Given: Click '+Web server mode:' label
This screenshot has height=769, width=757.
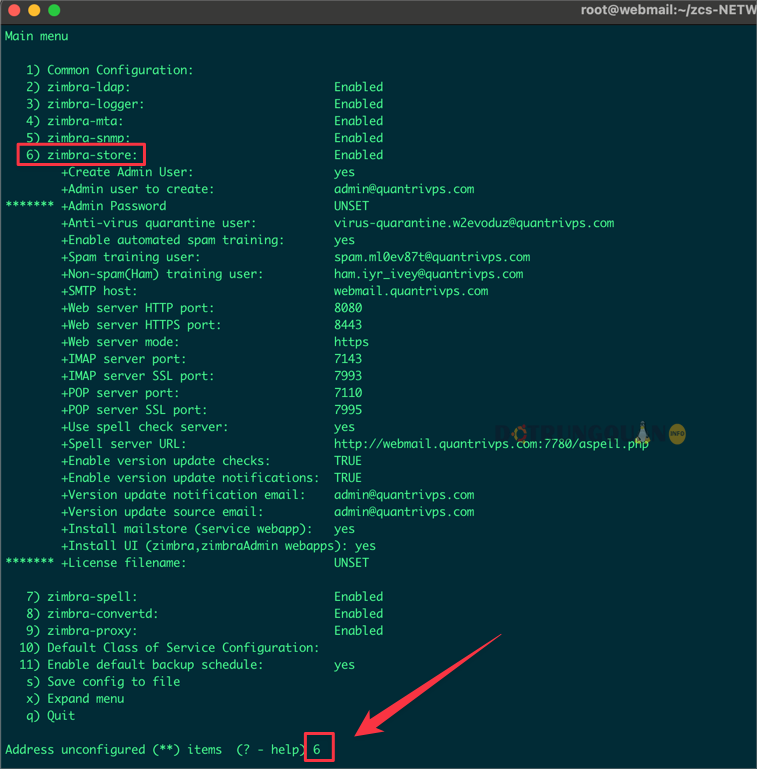Looking at the screenshot, I should 121,342.
